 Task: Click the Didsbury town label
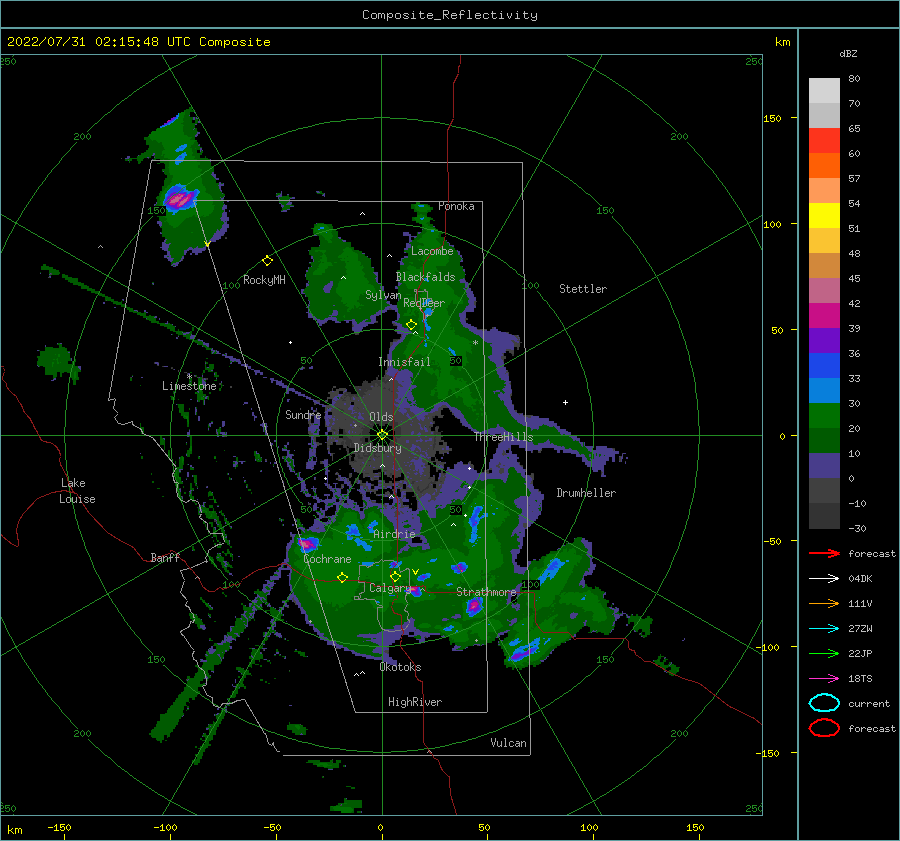(377, 448)
